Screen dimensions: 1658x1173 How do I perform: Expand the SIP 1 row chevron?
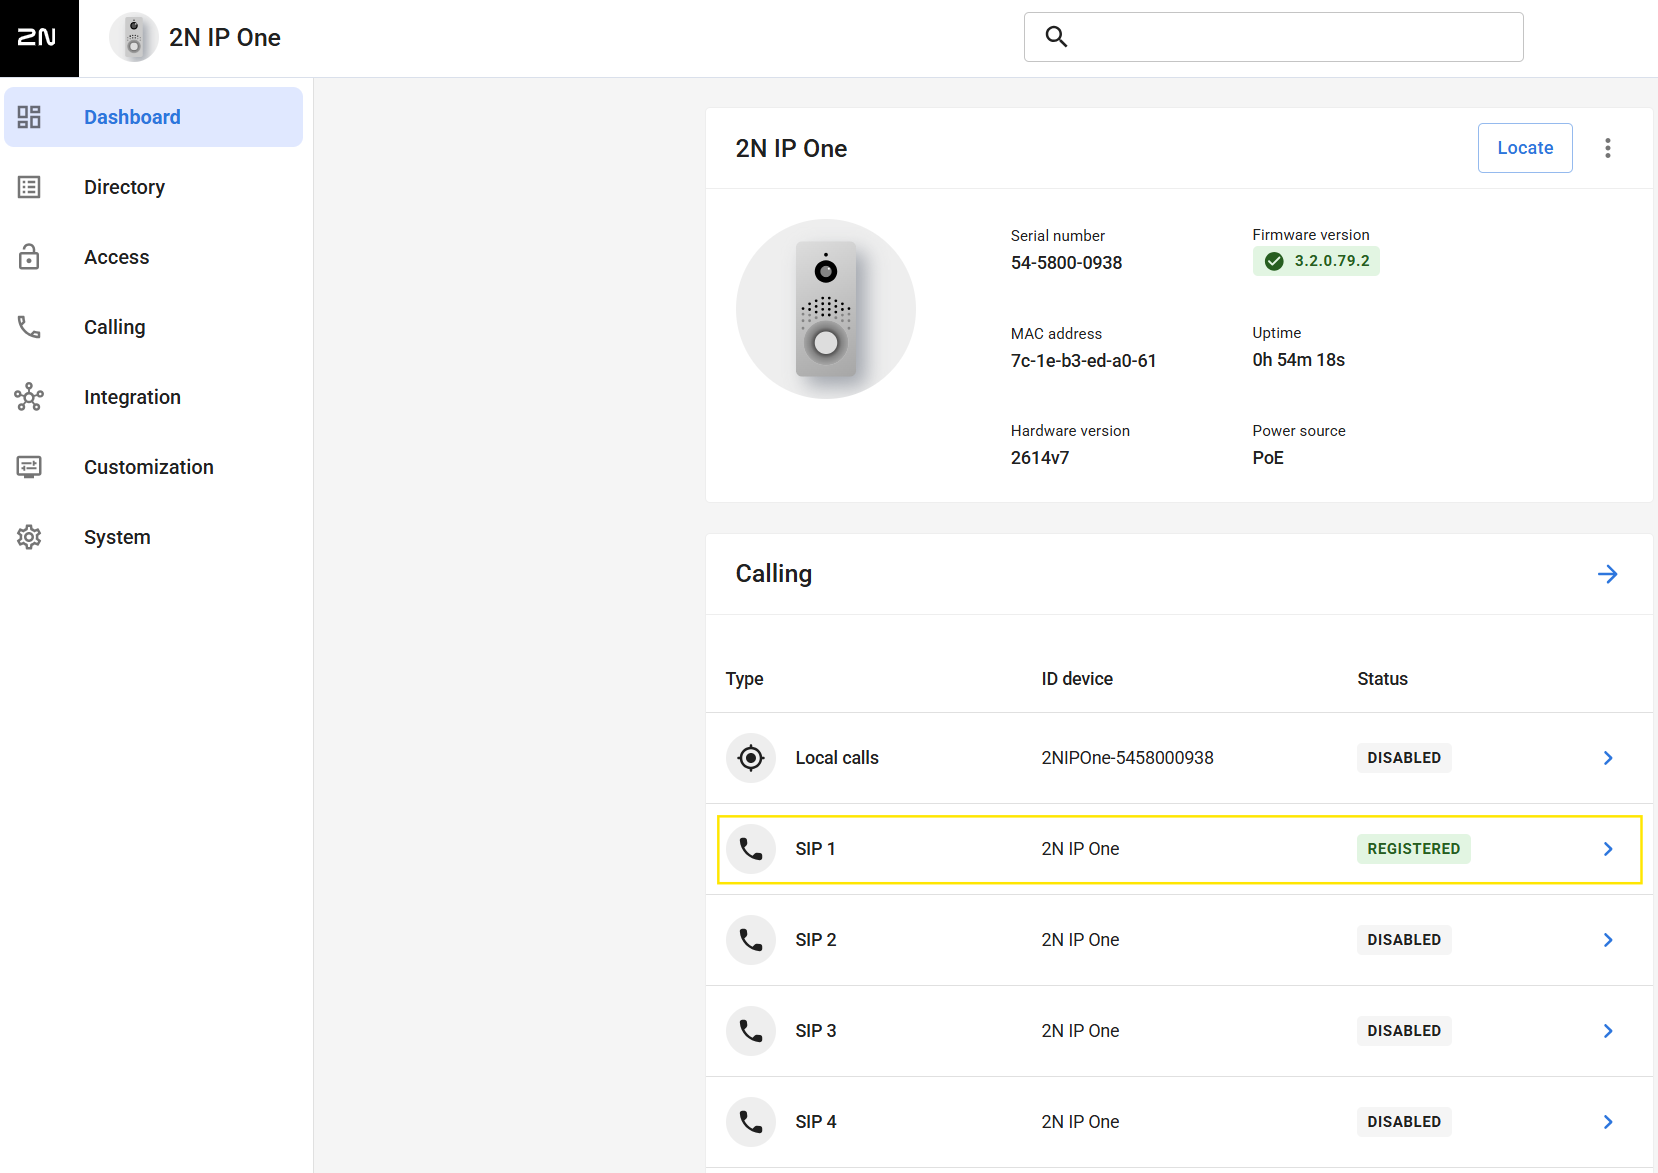tap(1608, 849)
